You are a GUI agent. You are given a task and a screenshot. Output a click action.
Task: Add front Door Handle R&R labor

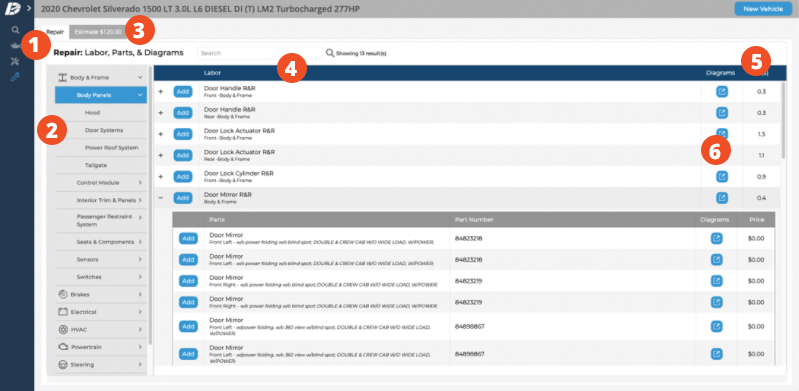(183, 91)
